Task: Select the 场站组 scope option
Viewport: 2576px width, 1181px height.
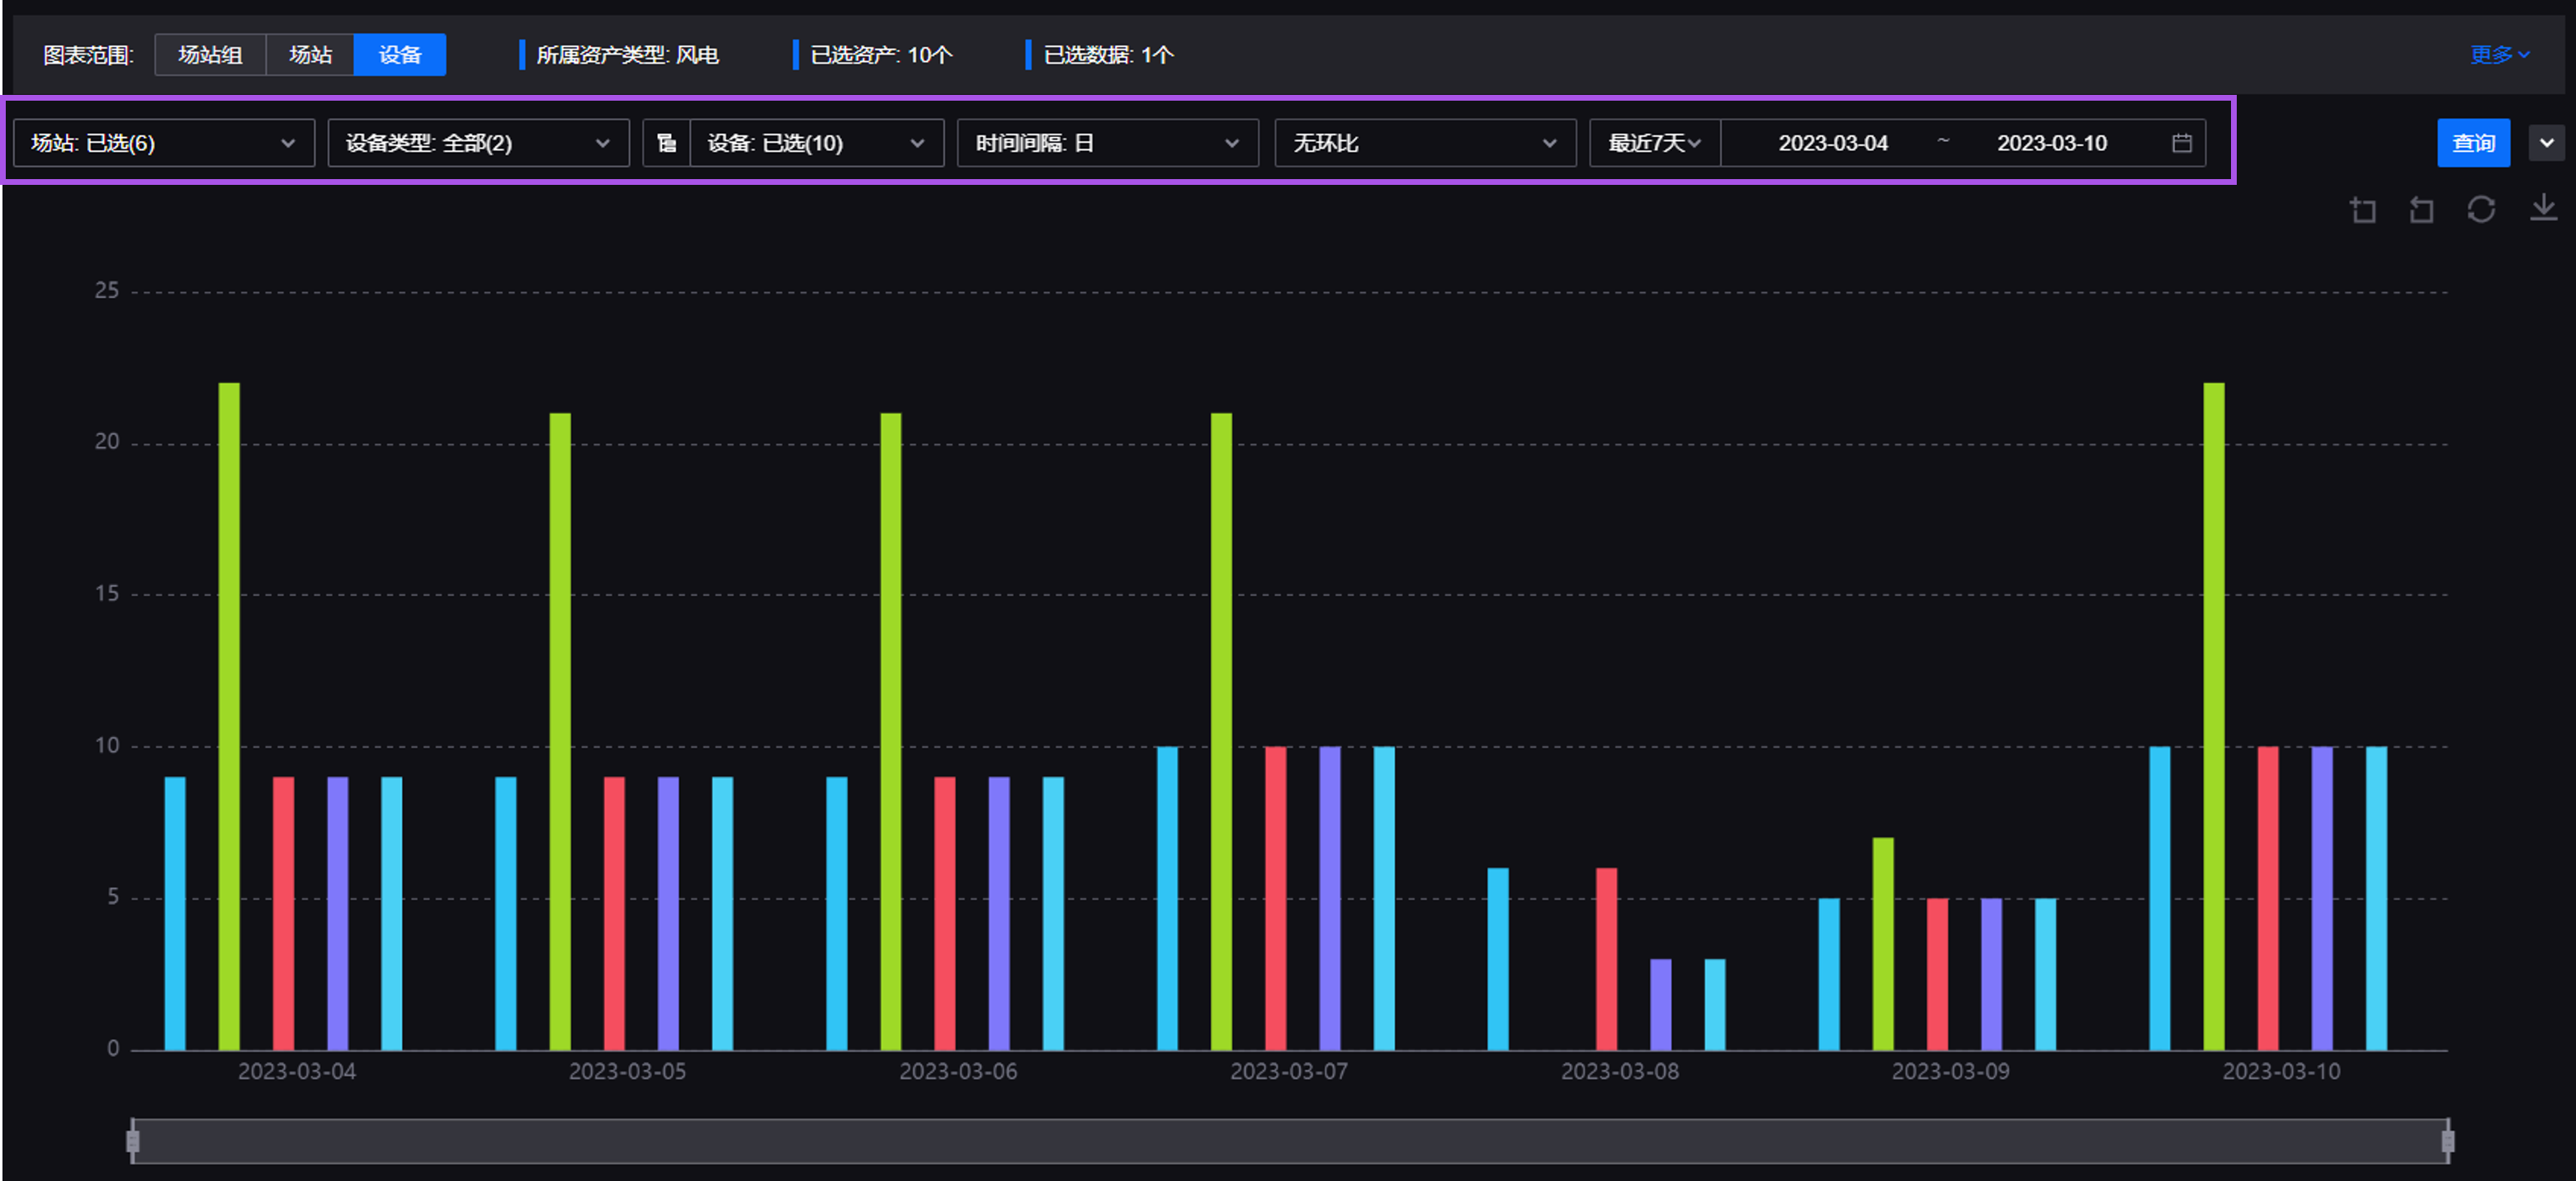Action: (x=210, y=55)
